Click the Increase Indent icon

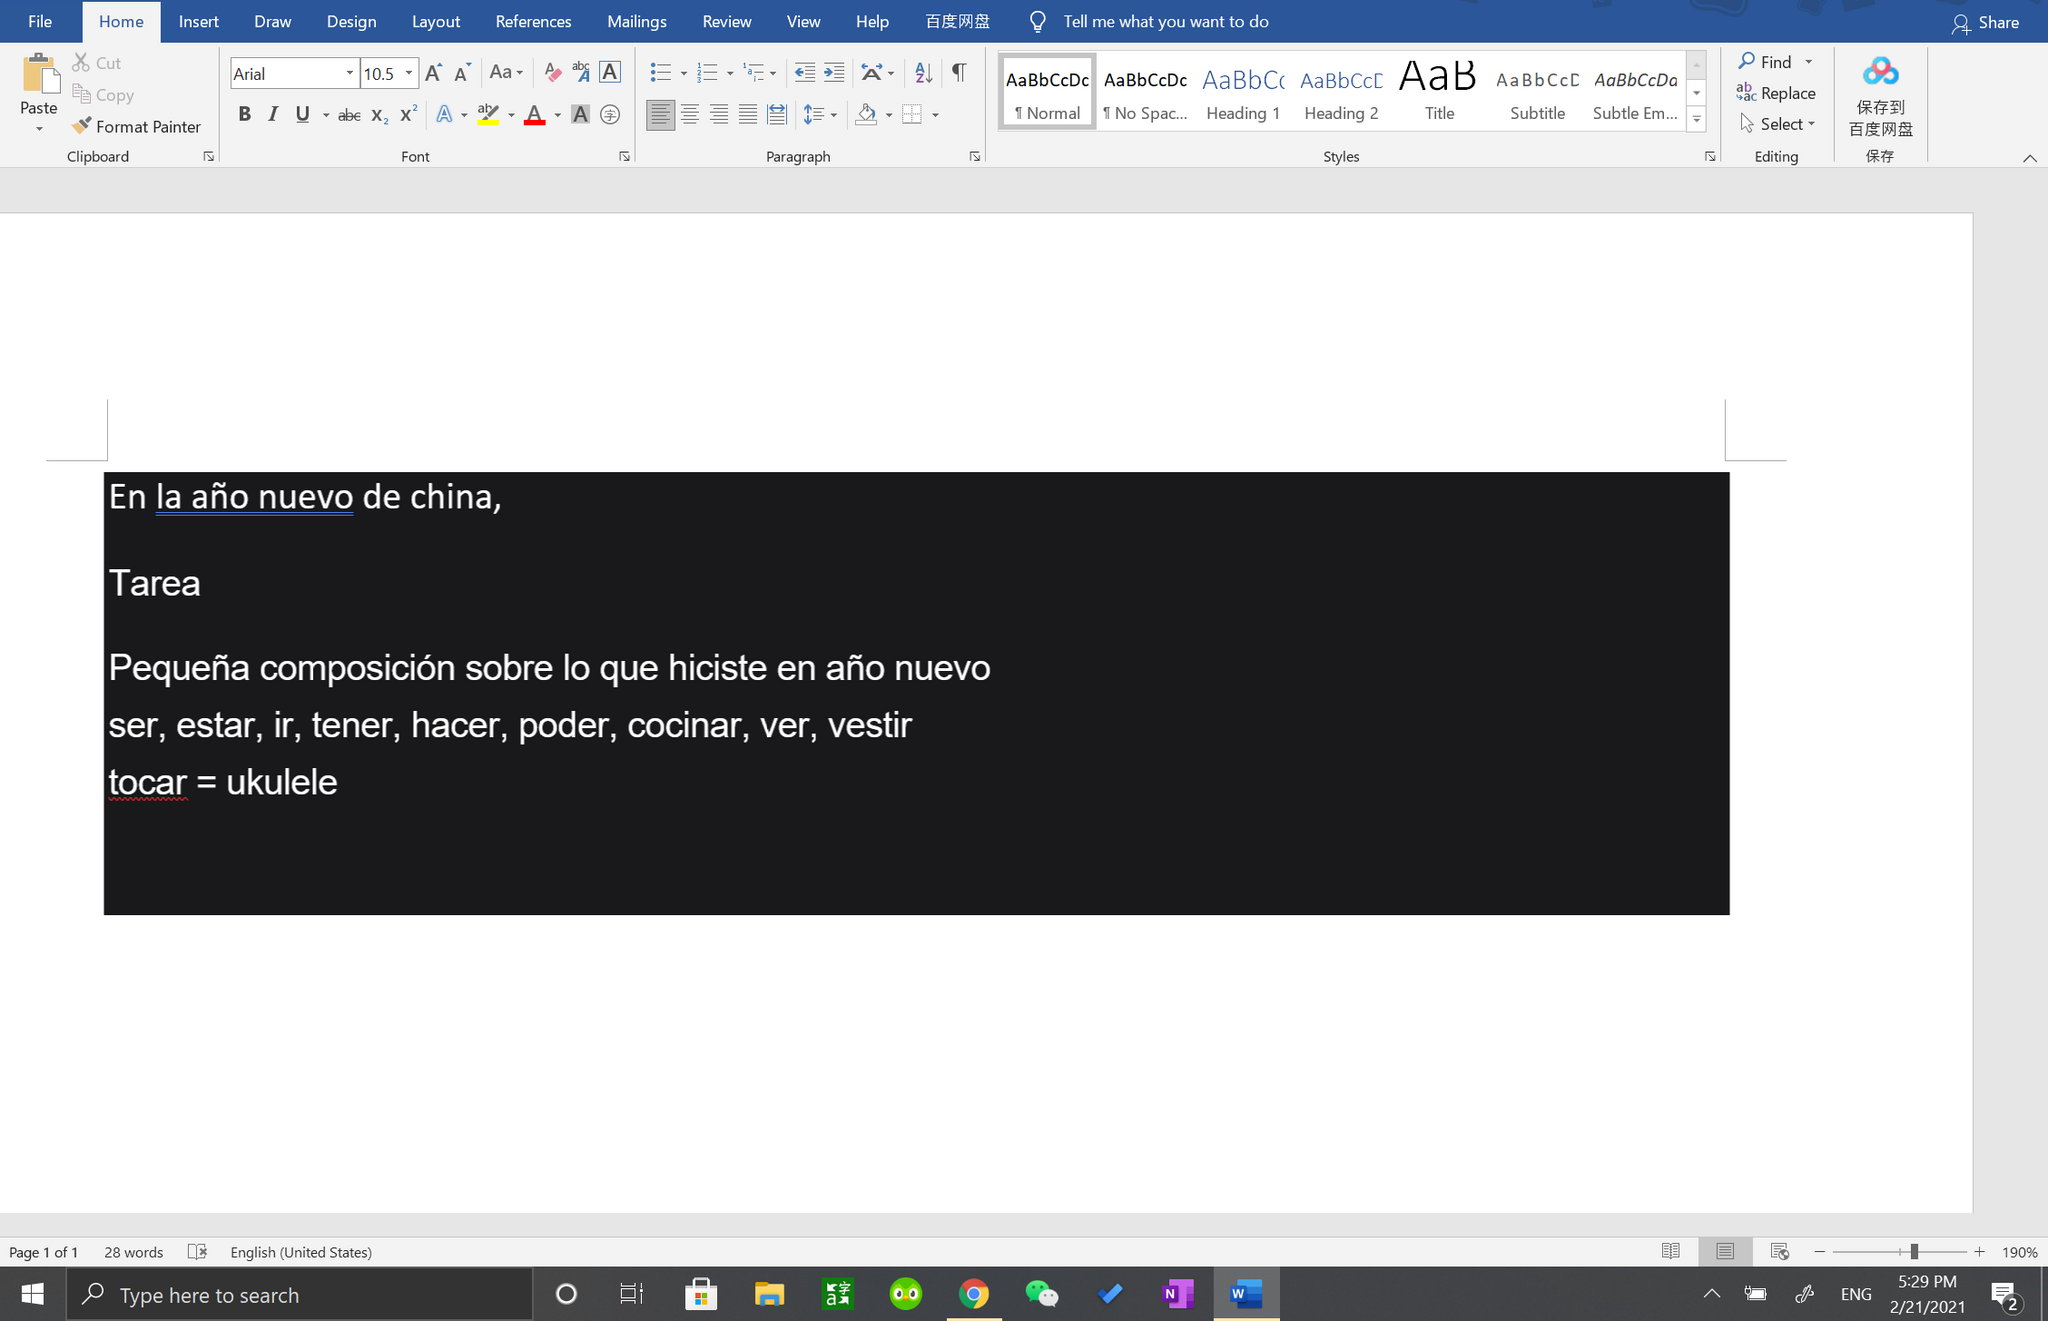coord(834,73)
